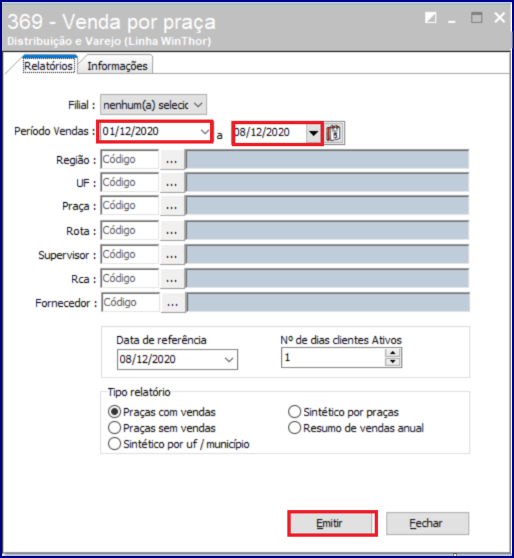Open the Data de referência date dropdown
Viewport: 514px width, 558px height.
[229, 359]
